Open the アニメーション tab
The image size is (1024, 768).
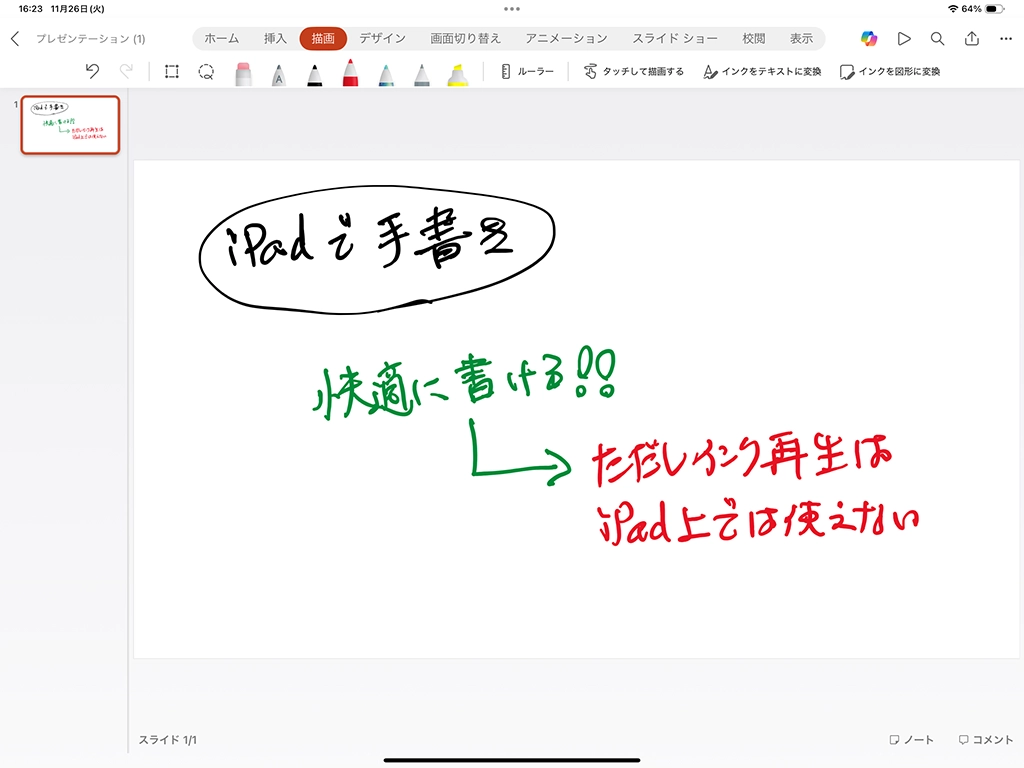tap(566, 39)
